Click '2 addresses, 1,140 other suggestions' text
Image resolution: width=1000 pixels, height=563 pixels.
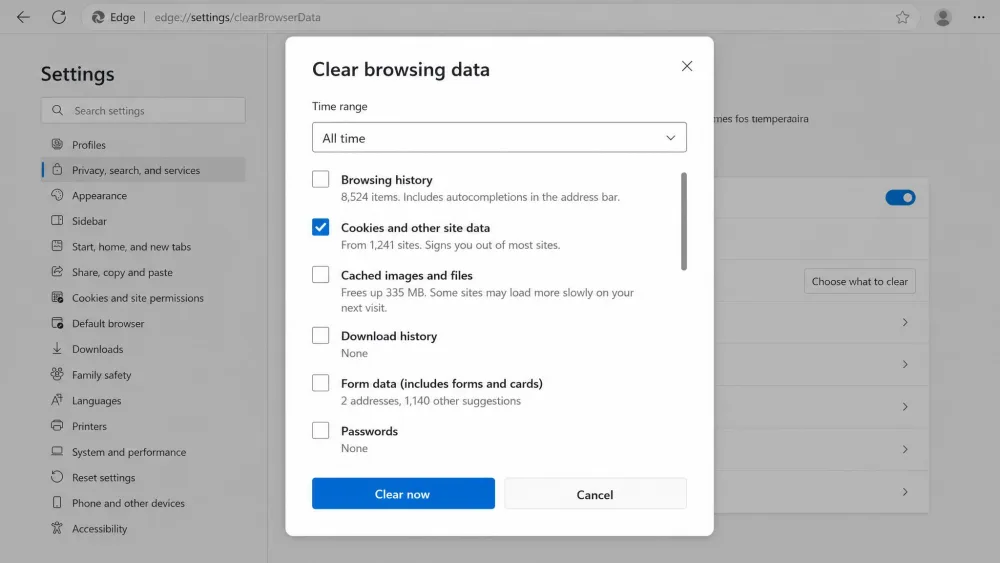[430, 400]
